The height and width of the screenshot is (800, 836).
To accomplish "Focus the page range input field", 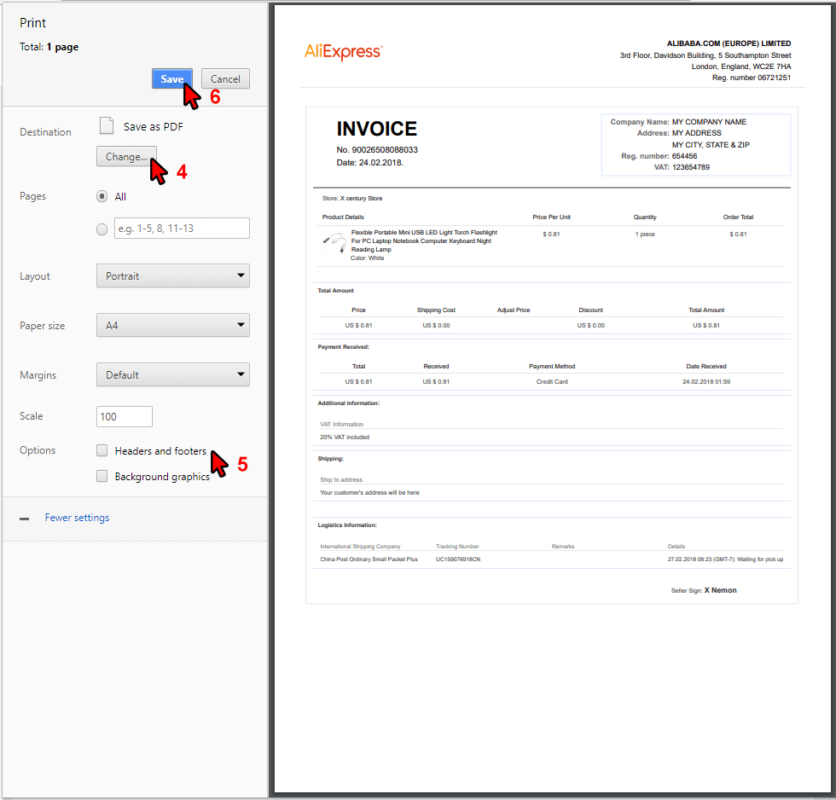I will click(182, 228).
